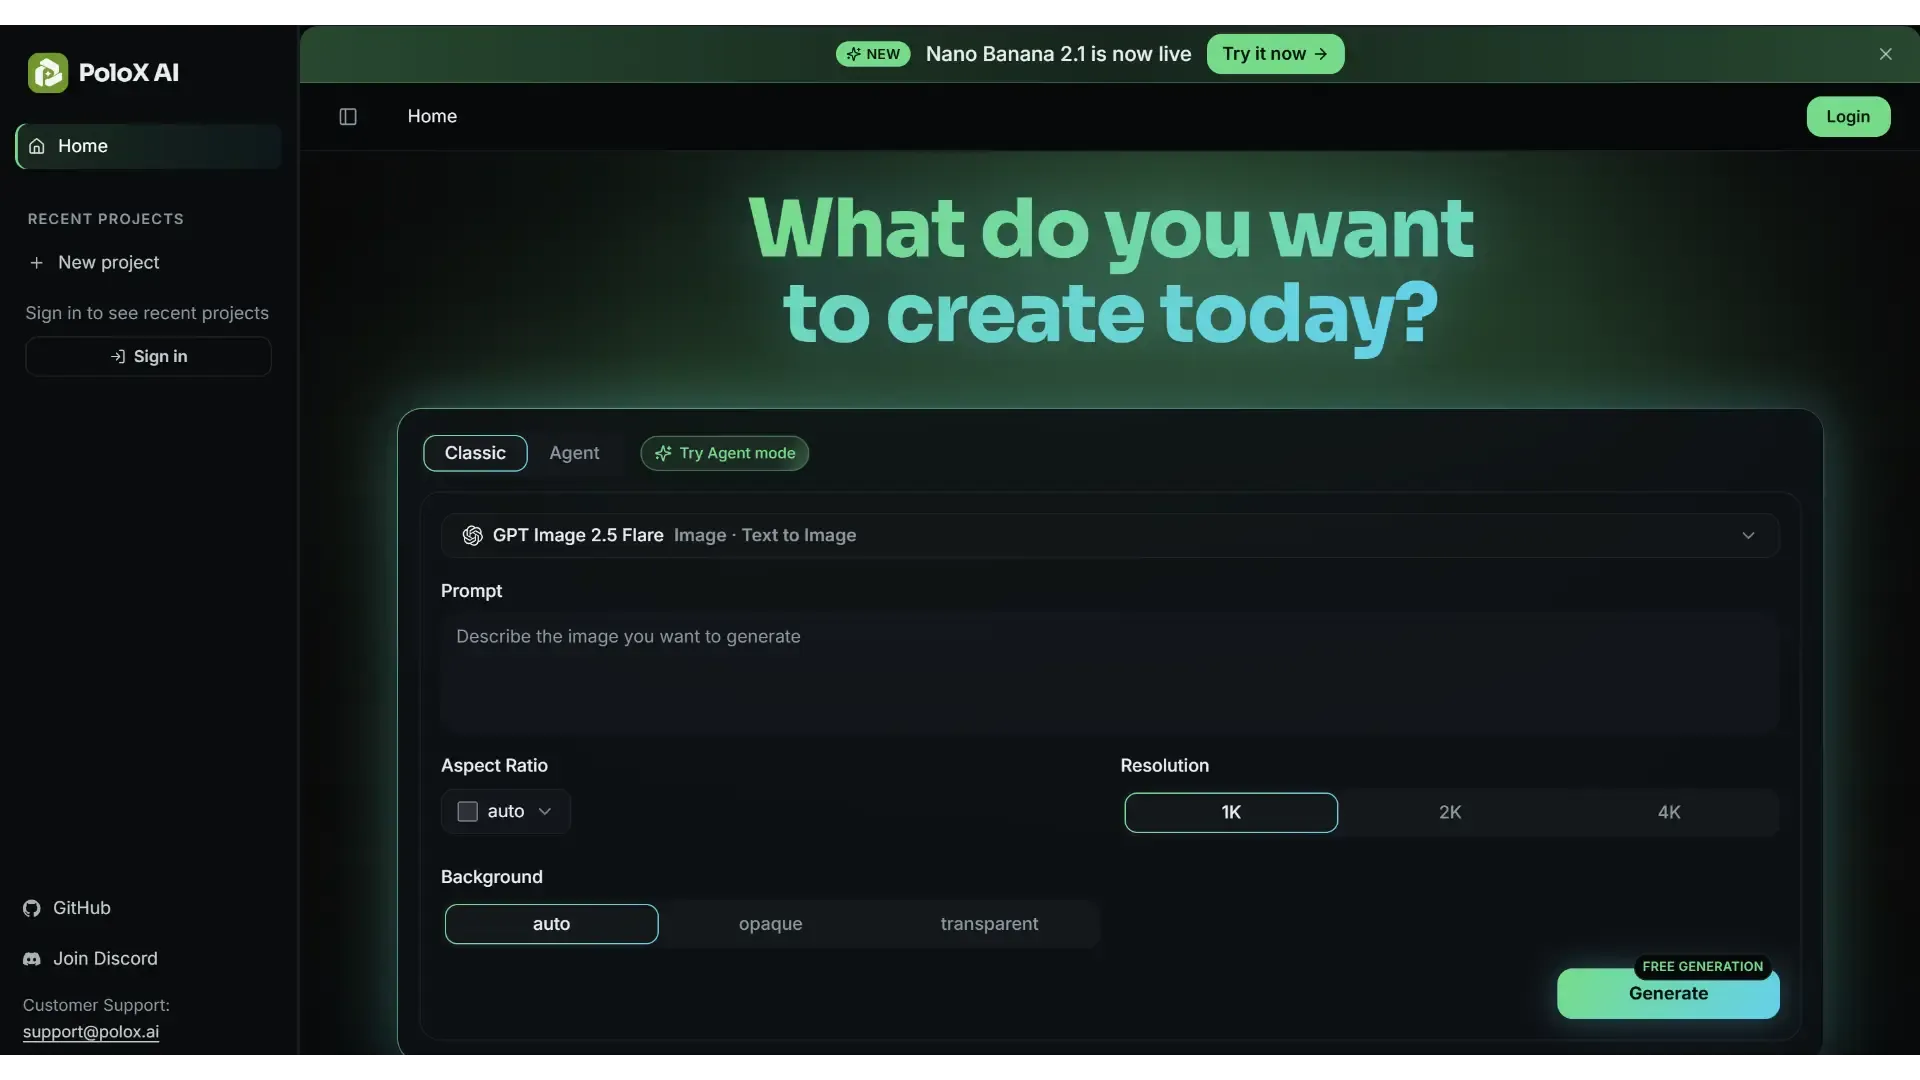
Task: Click the Login button
Action: (1848, 117)
